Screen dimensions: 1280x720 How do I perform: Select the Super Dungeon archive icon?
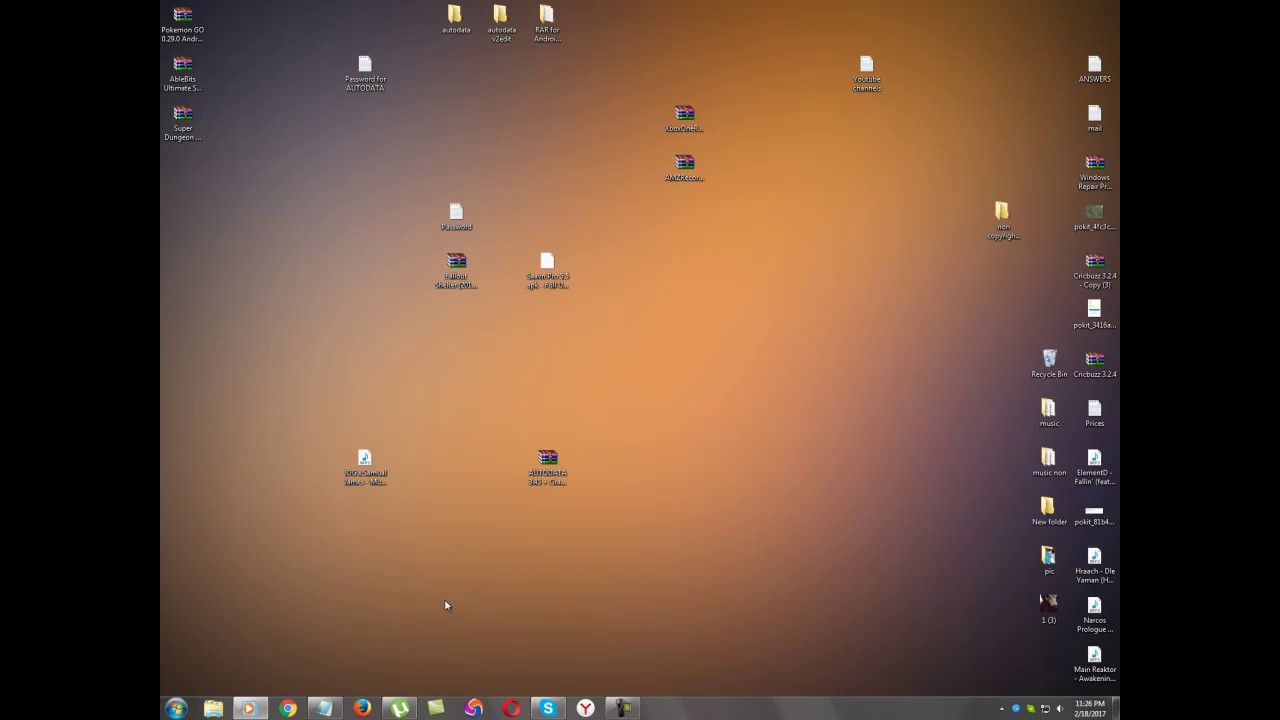[x=183, y=123]
